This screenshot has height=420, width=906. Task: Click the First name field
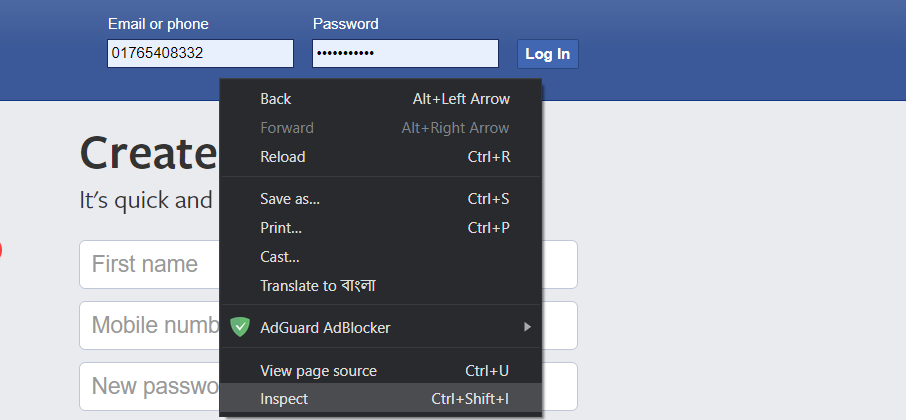coord(148,265)
